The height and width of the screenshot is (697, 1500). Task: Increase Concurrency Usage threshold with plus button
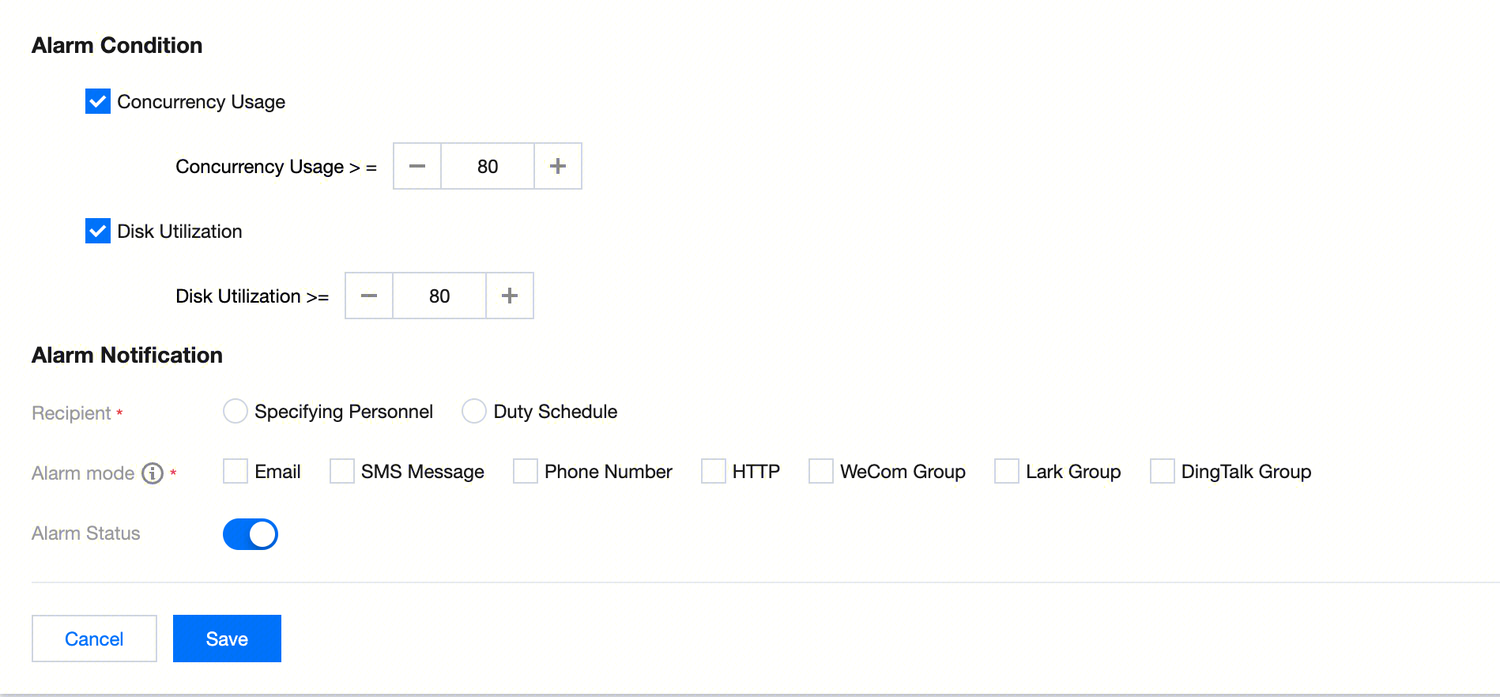pos(558,166)
